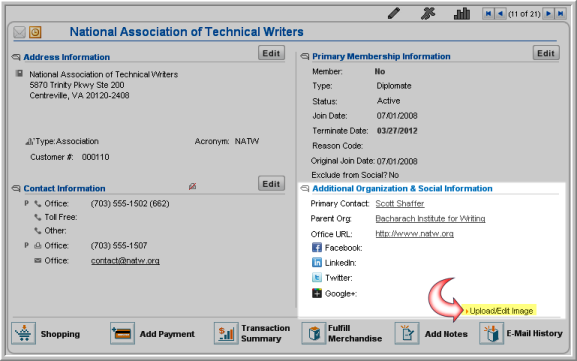Click the Facebook icon
Screen dimensions: 577x361
click(316, 247)
